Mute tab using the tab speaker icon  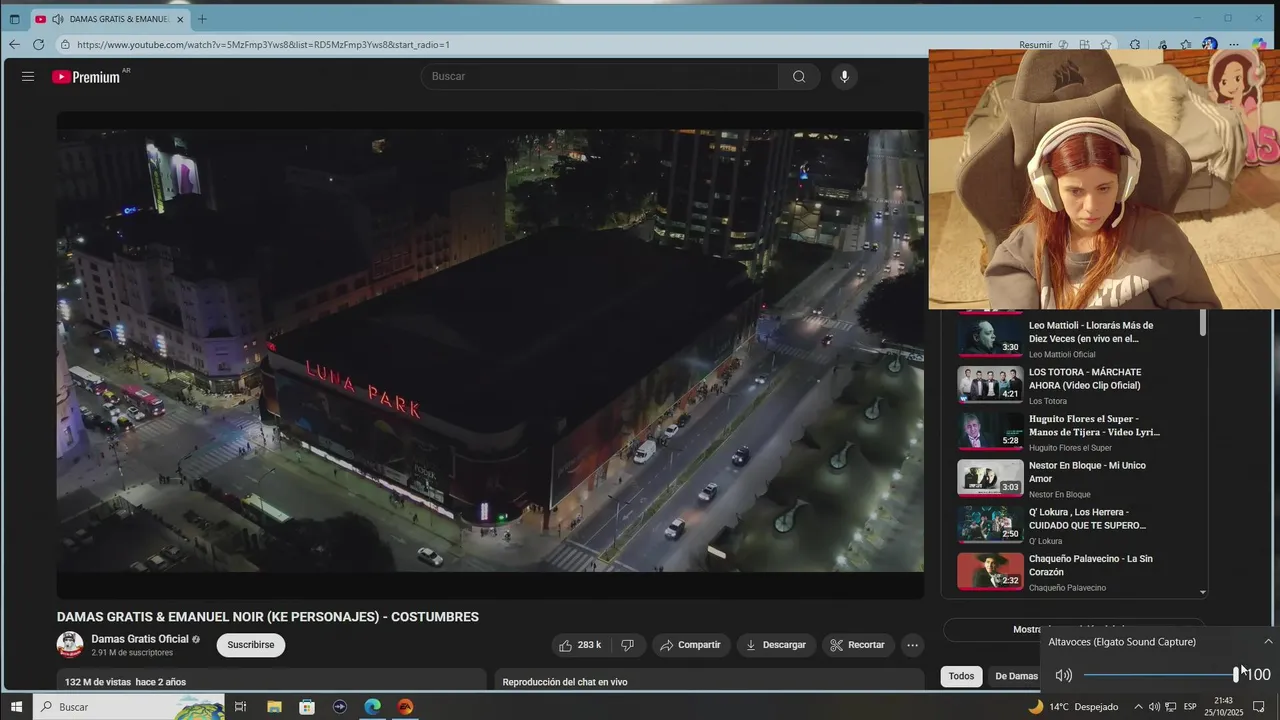point(57,19)
